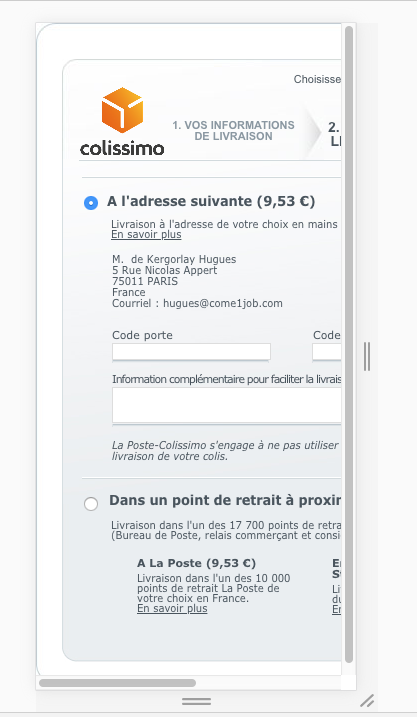Click the vertical resize handle on right edge
Viewport: 417px width, 717px height.
[x=367, y=356]
